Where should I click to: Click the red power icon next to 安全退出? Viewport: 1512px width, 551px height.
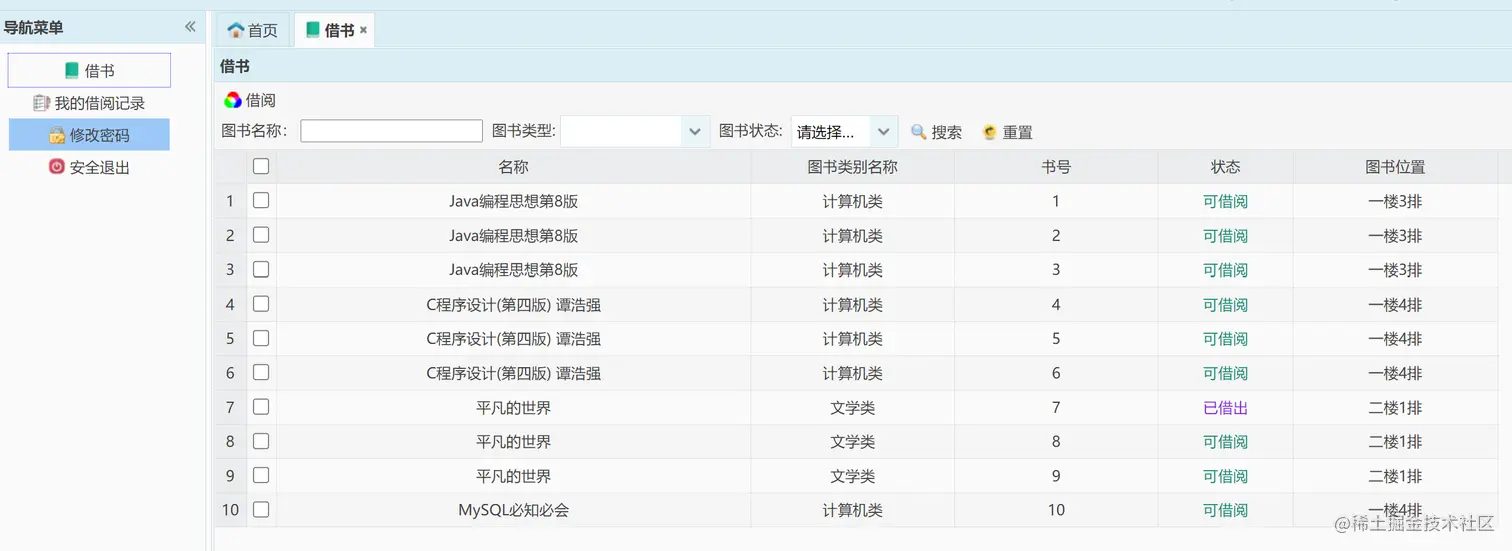[x=57, y=167]
